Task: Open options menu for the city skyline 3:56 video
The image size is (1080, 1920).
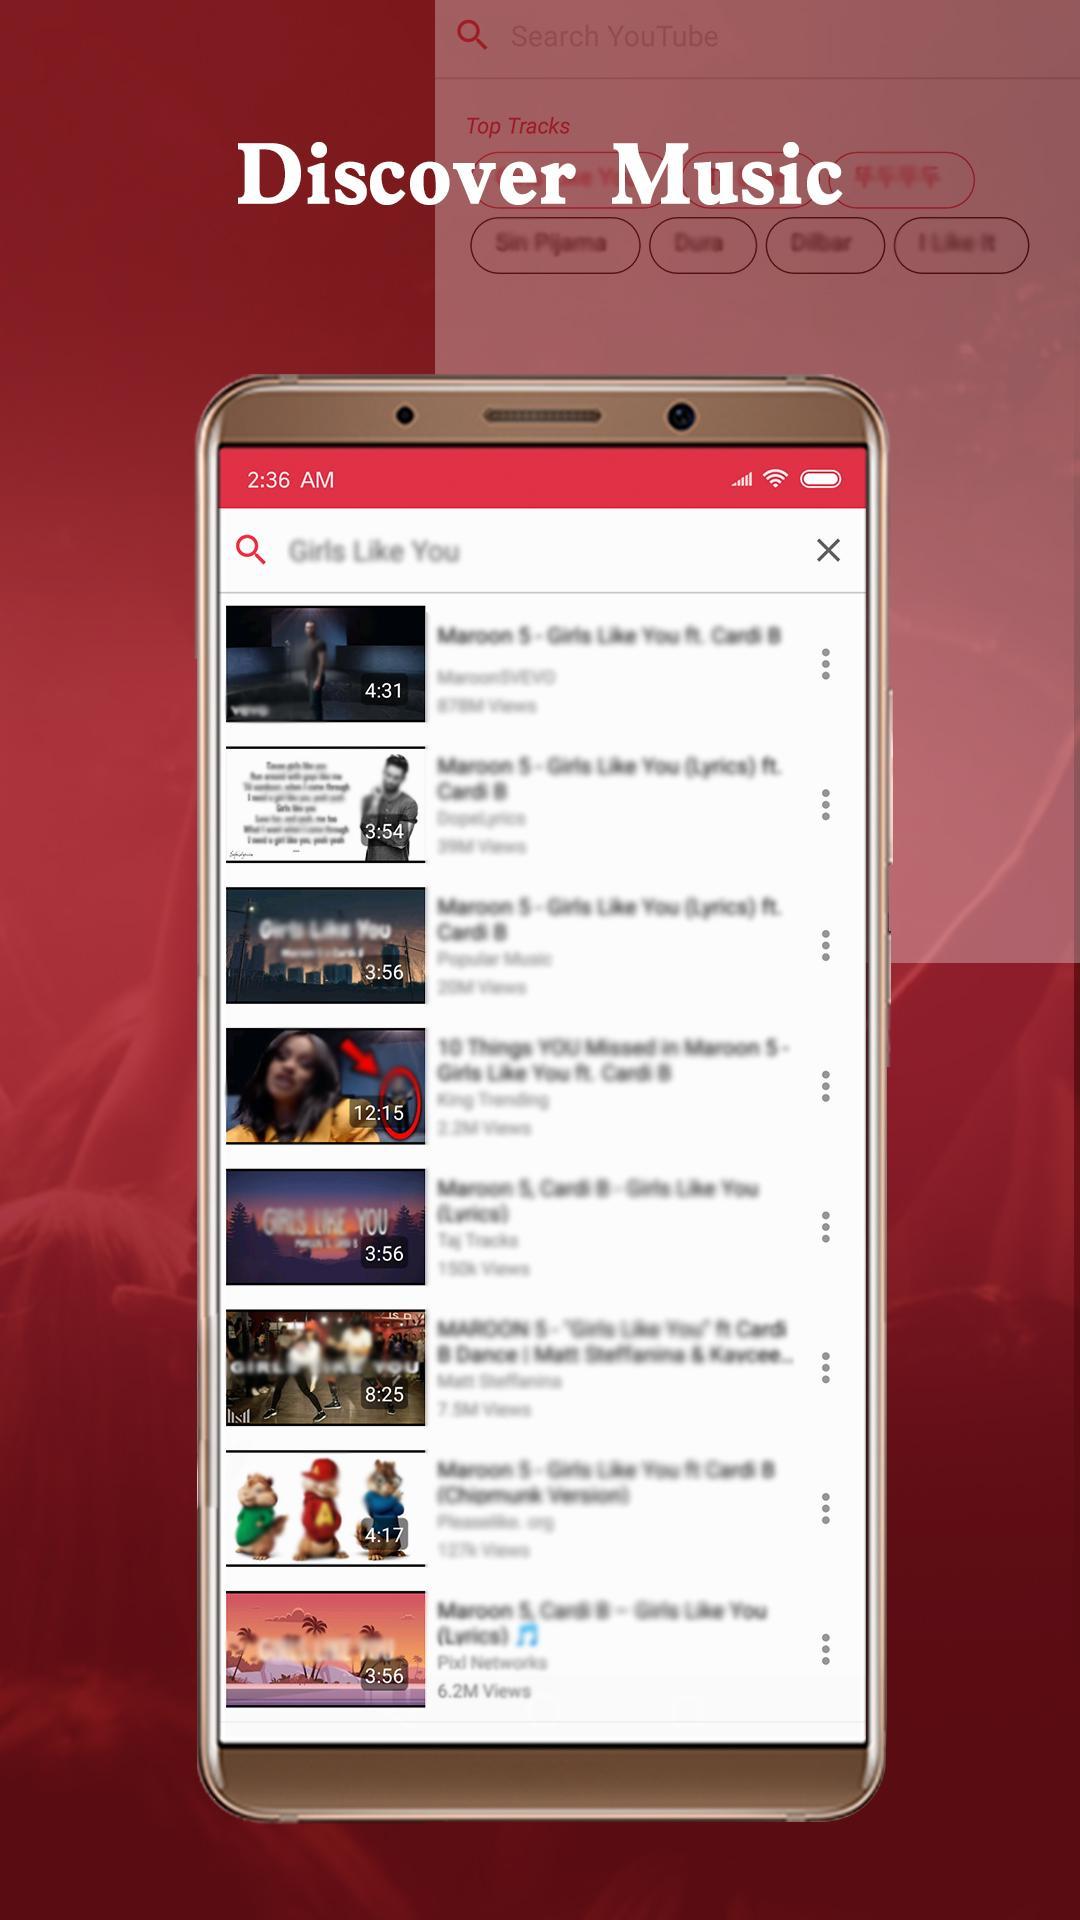Action: pyautogui.click(x=825, y=946)
